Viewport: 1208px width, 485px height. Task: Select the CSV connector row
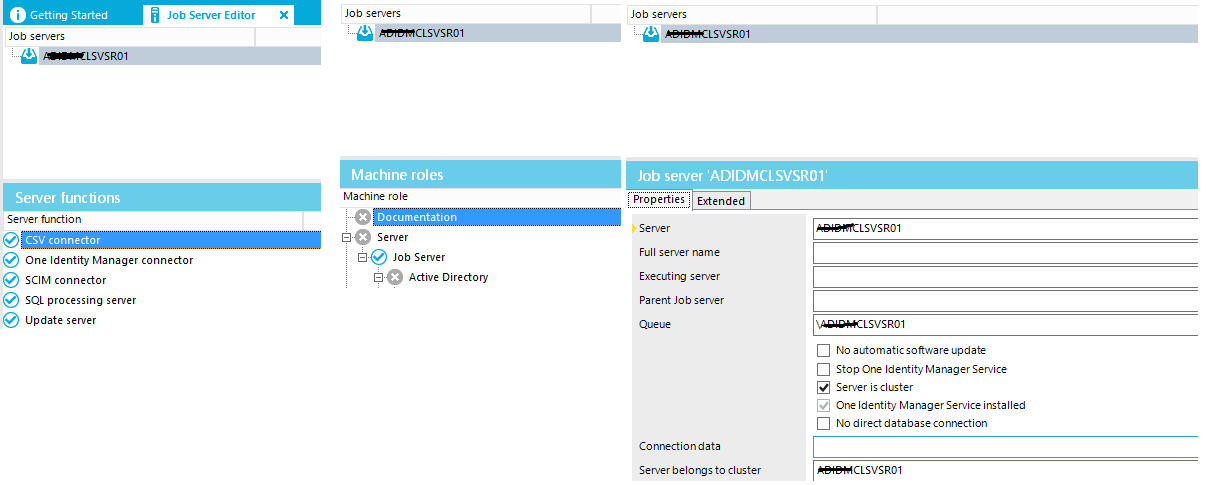pyautogui.click(x=171, y=240)
